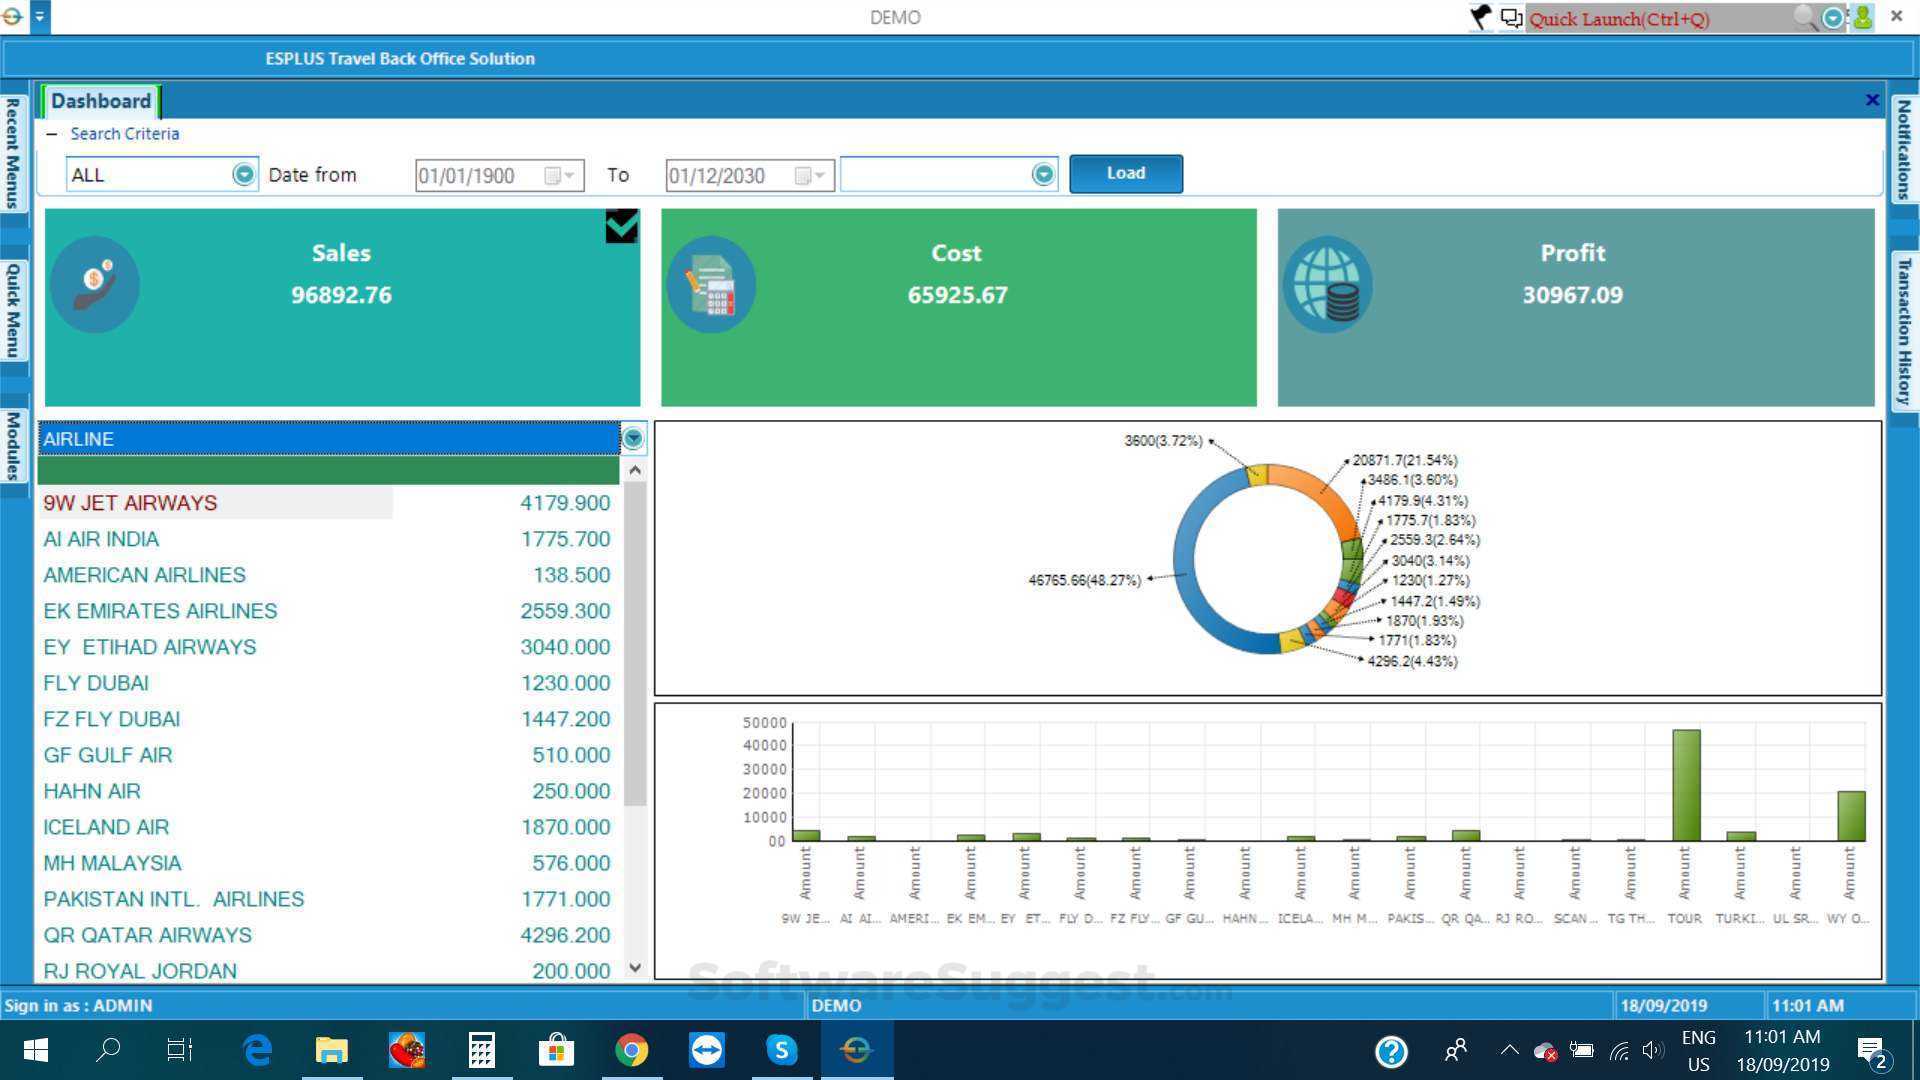
Task: Select the EK EMIRATES AIRLINES row
Action: (160, 611)
